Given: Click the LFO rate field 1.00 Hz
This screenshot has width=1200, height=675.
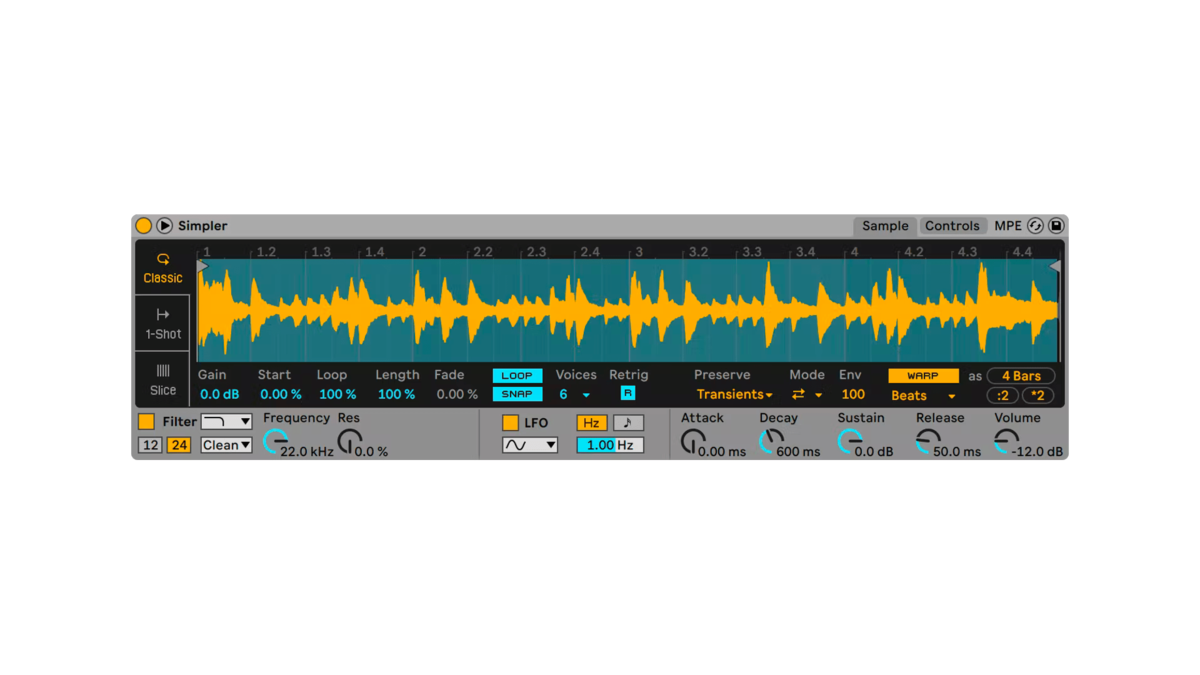Looking at the screenshot, I should [x=610, y=445].
